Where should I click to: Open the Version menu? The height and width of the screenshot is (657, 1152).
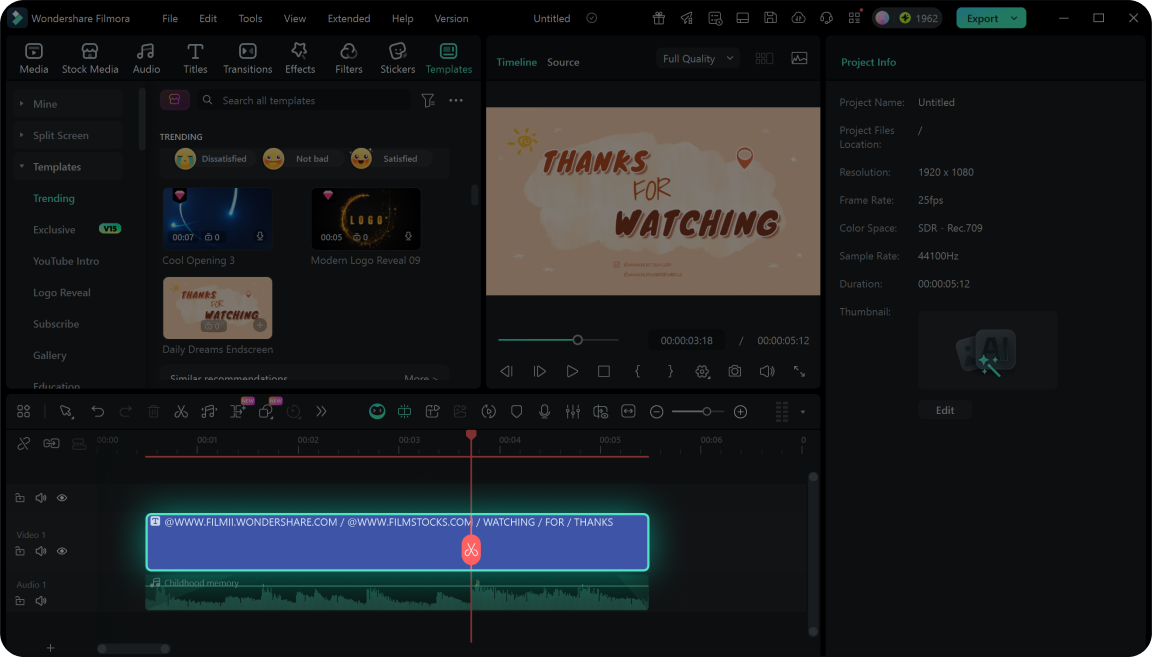[451, 18]
